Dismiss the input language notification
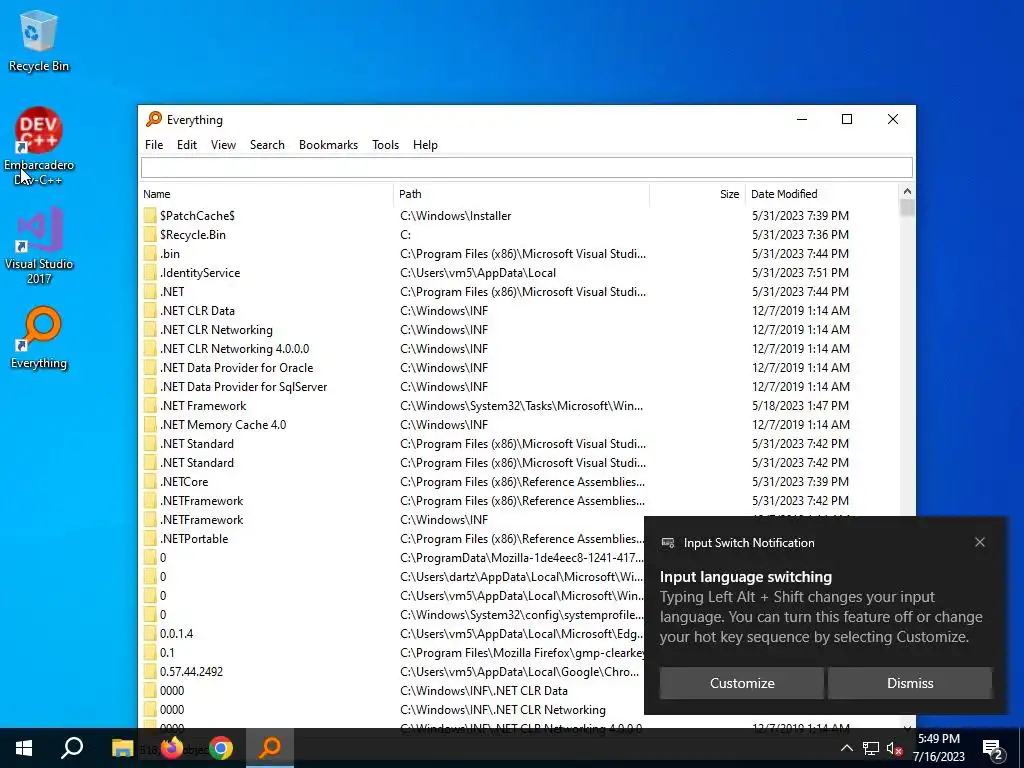Viewport: 1024px width, 768px height. 910,683
